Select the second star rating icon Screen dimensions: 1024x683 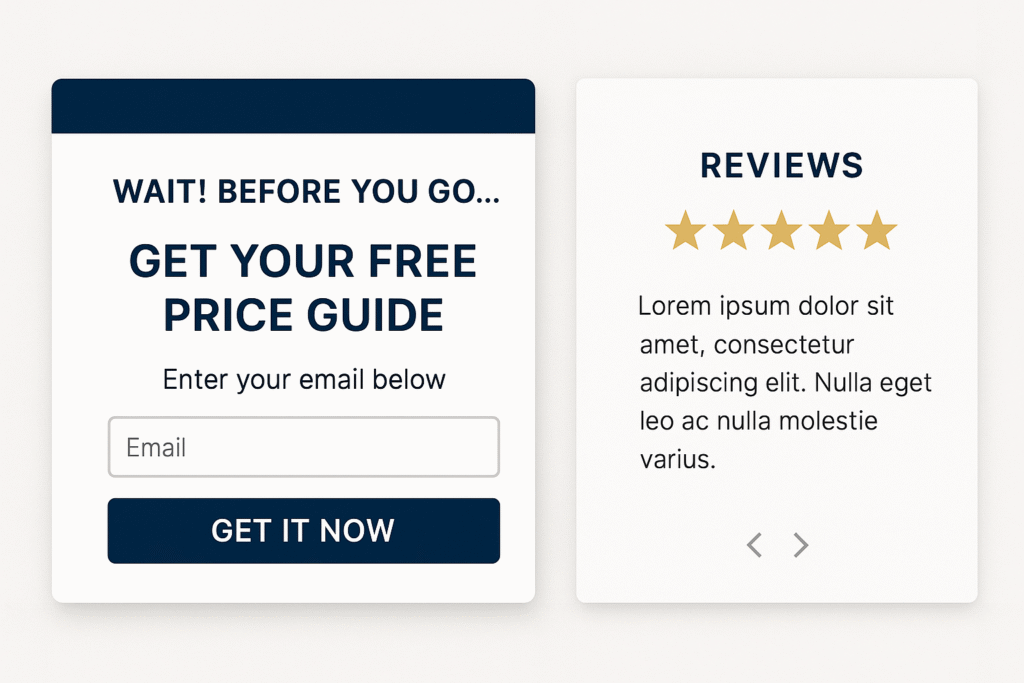(x=733, y=230)
